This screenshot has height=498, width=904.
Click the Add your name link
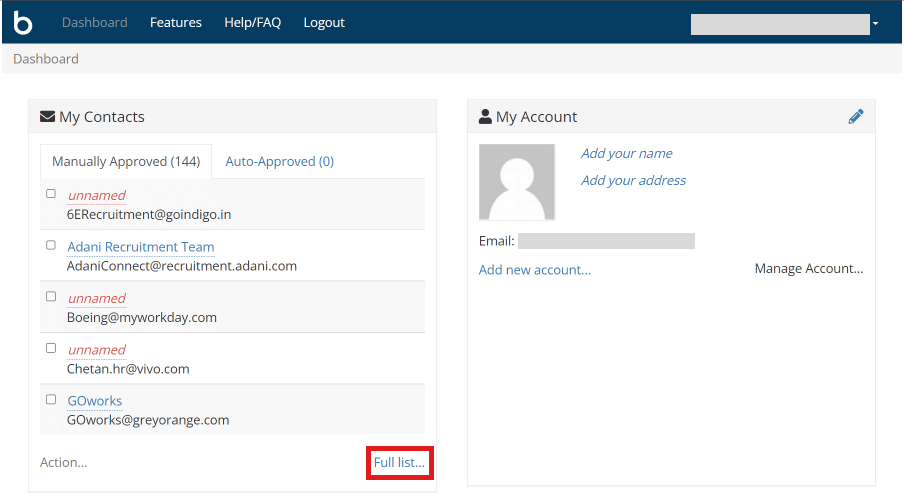pyautogui.click(x=626, y=153)
